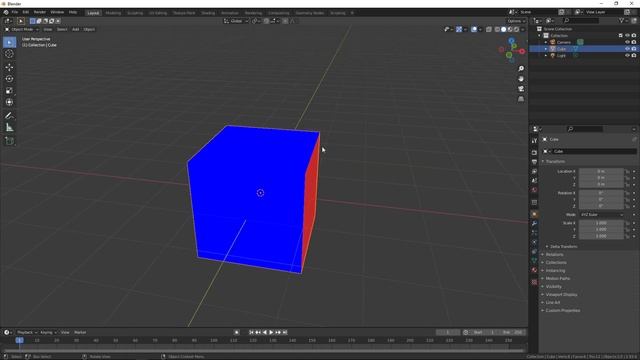Expand the Delta Transform panel
The width and height of the screenshot is (640, 360).
(563, 247)
